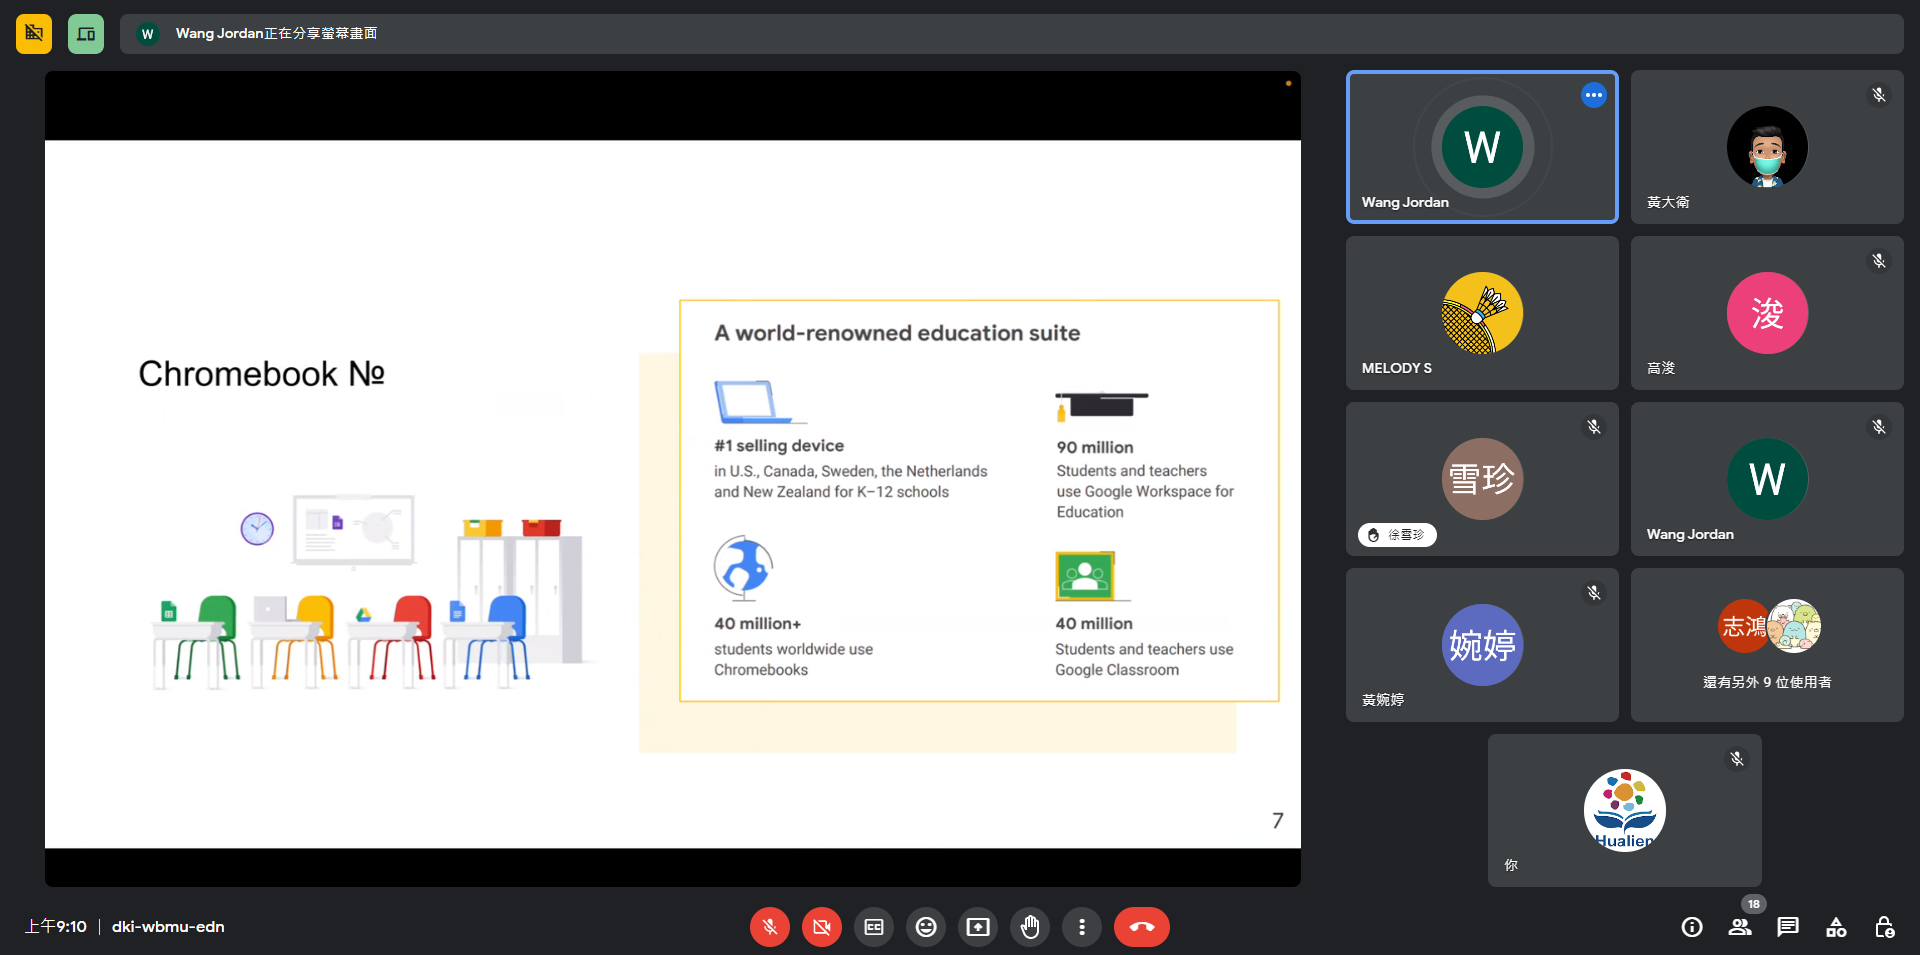
Task: Click the green screen layout icon
Action: [x=86, y=34]
